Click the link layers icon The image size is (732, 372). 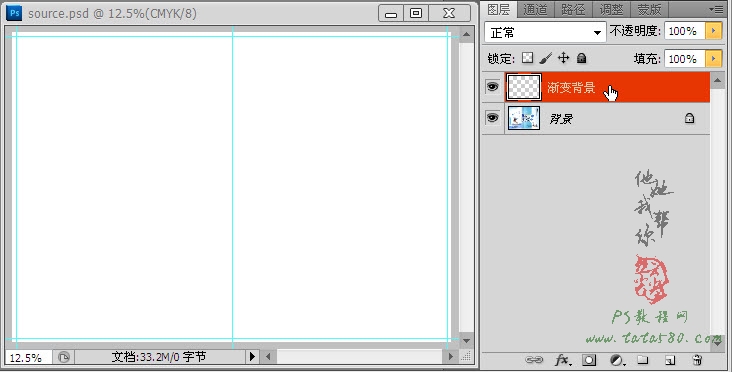coord(534,360)
